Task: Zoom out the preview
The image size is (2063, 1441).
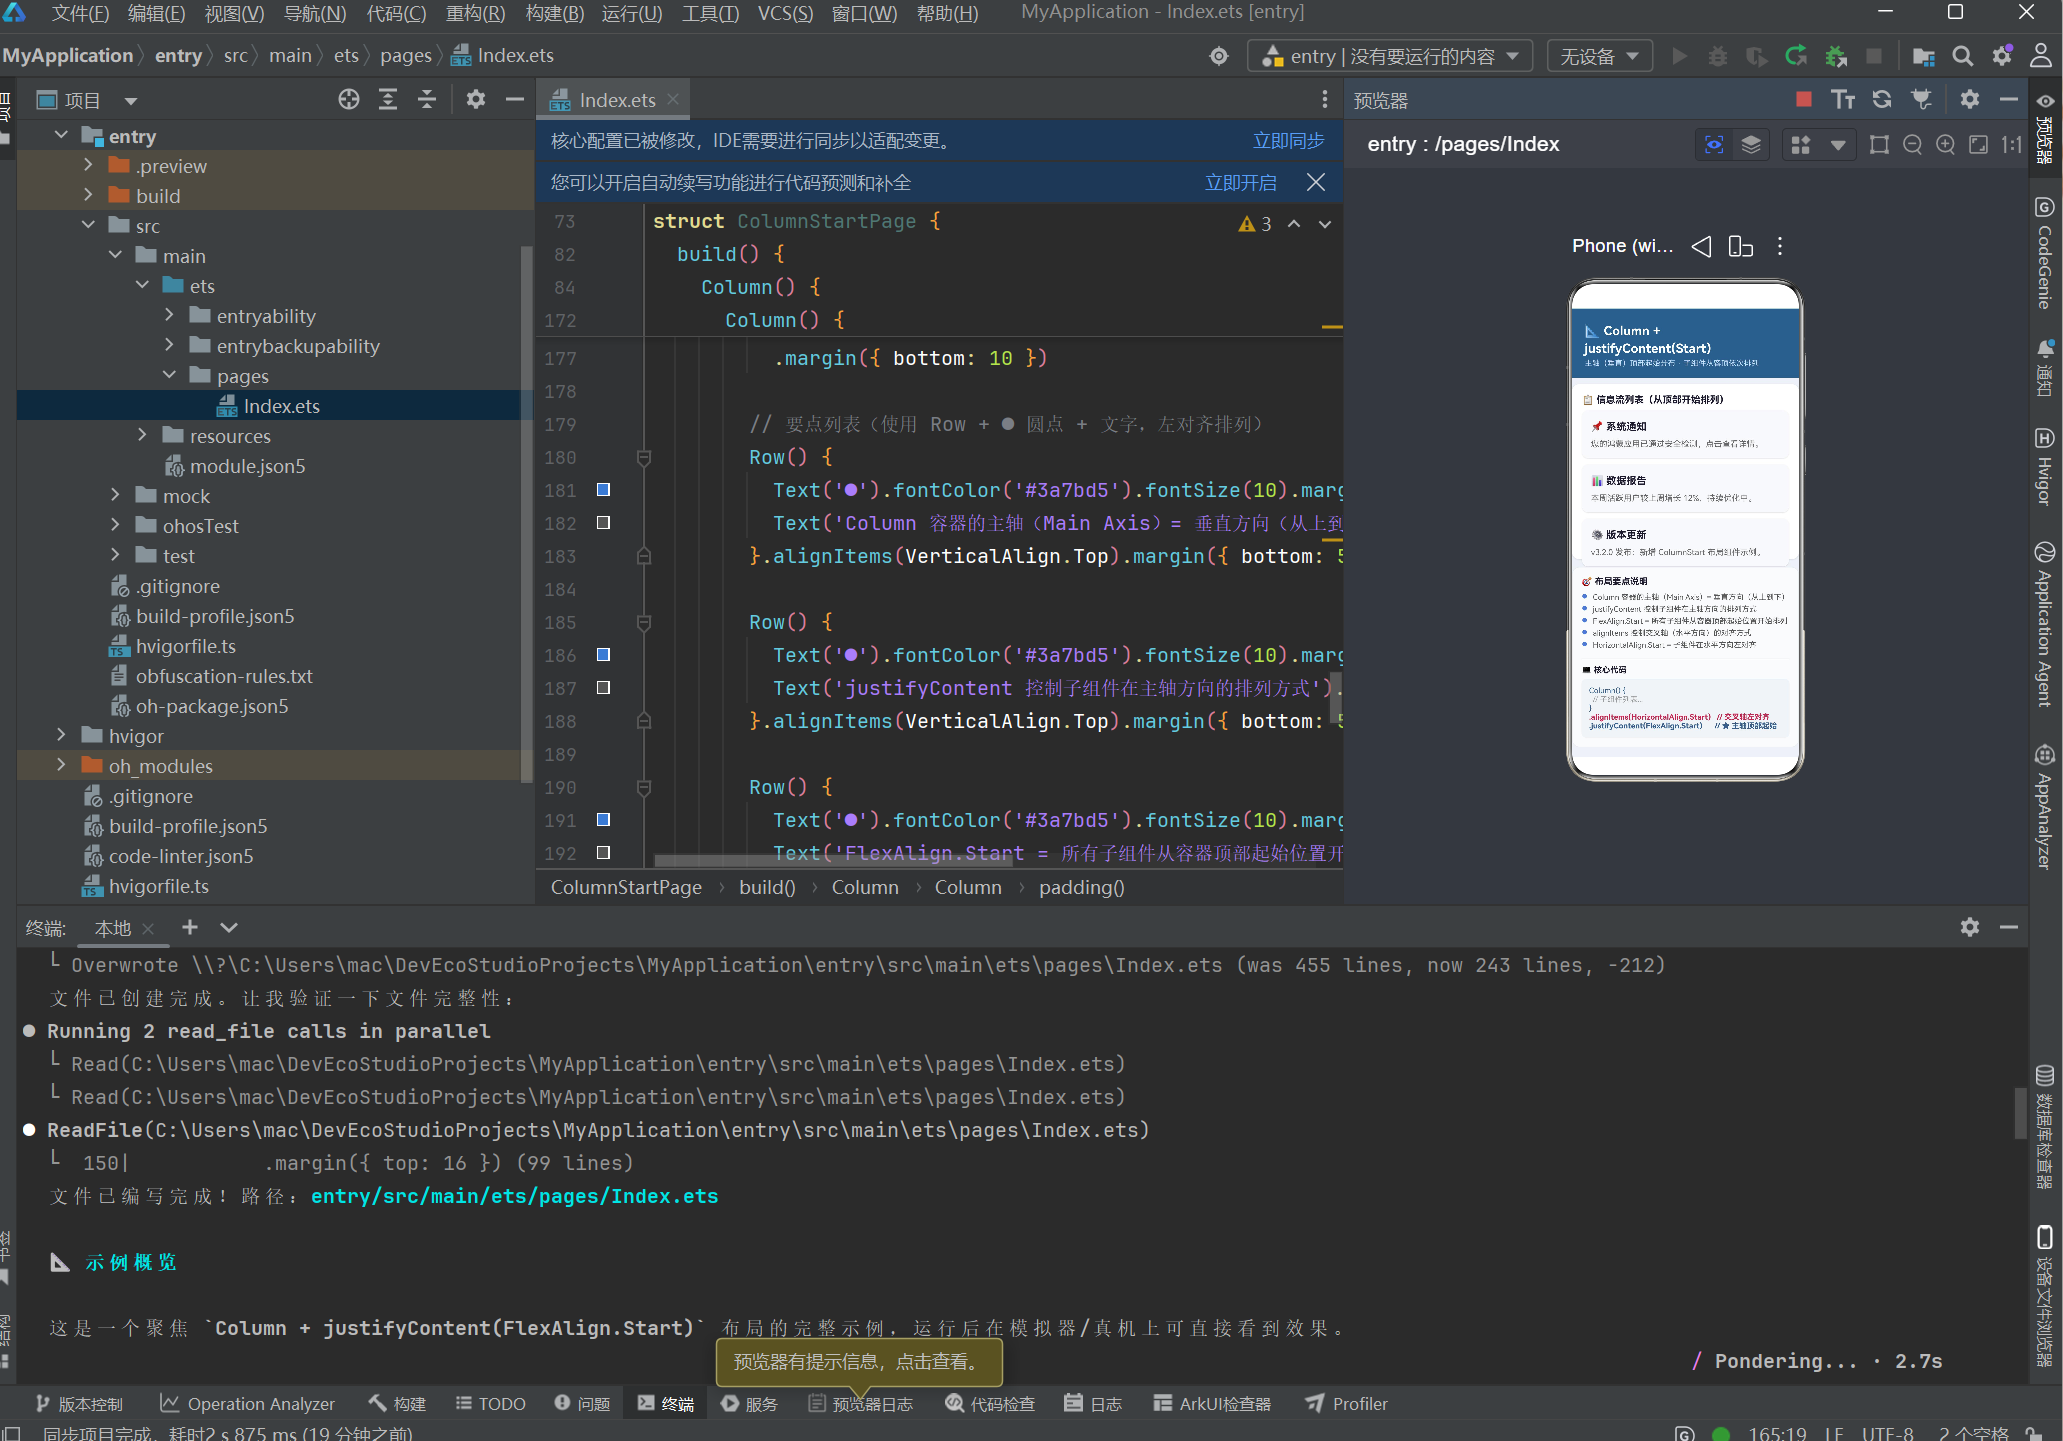Action: (x=1912, y=145)
